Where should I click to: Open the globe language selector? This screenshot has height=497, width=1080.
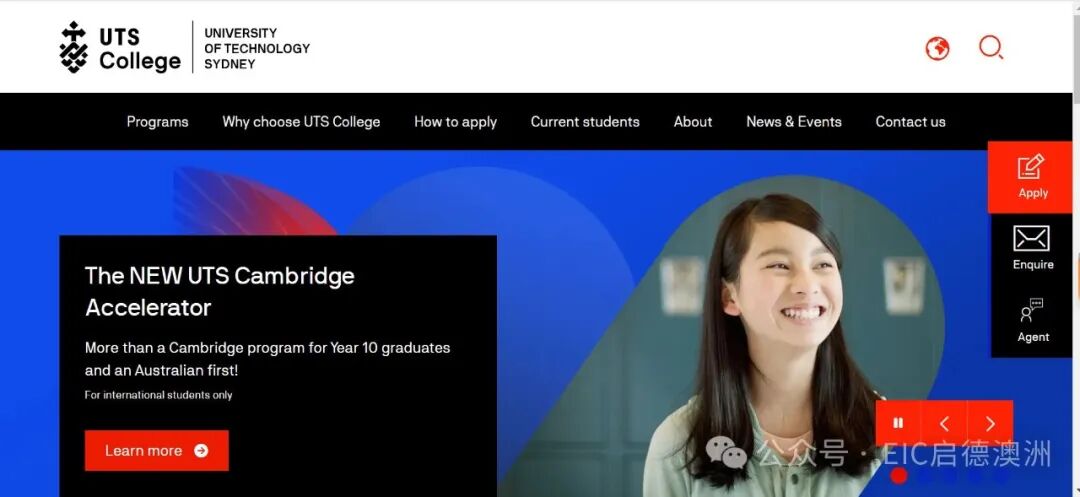coord(937,49)
